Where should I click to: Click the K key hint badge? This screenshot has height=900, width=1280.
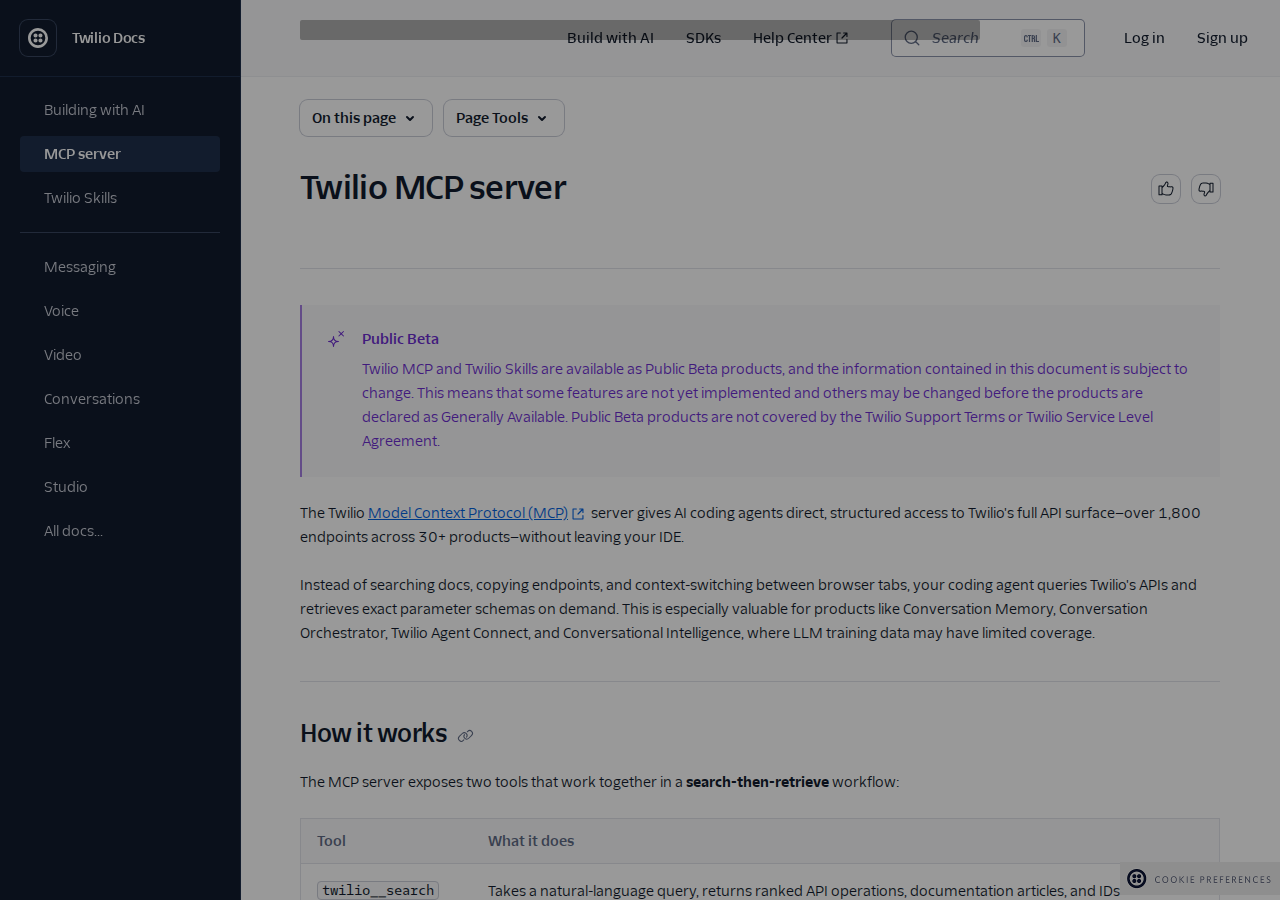pos(1057,38)
